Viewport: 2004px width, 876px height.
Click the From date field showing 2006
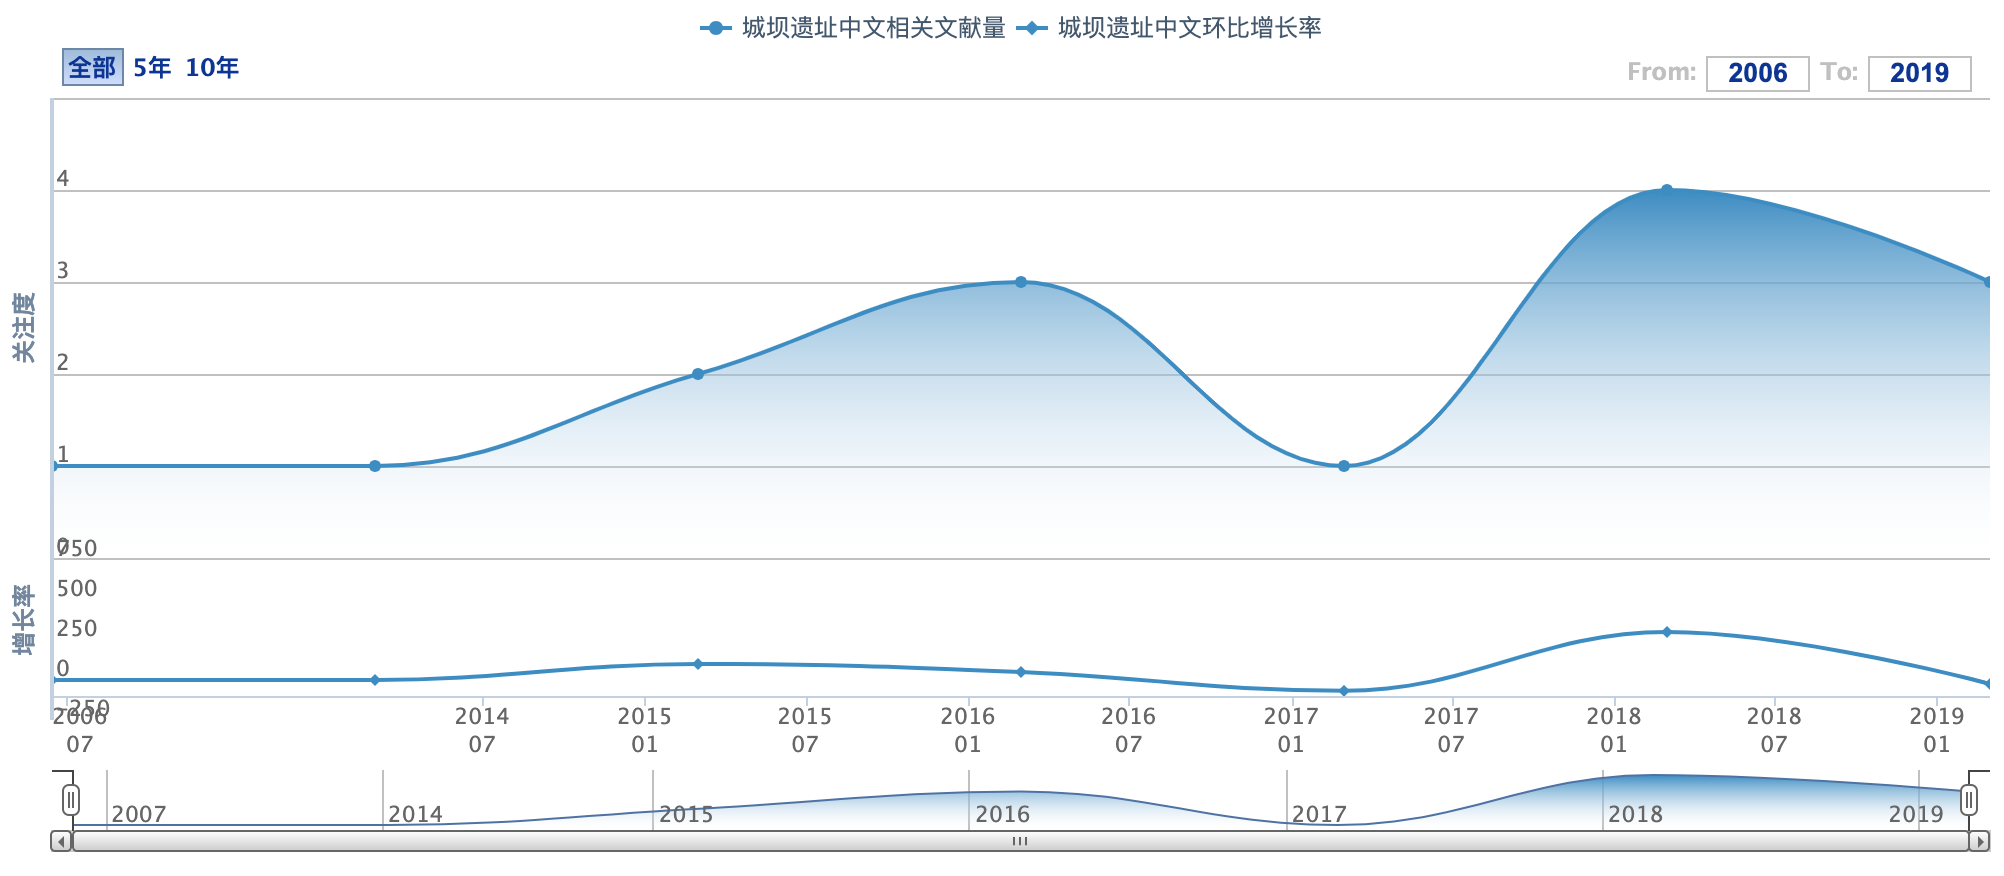coord(1756,73)
